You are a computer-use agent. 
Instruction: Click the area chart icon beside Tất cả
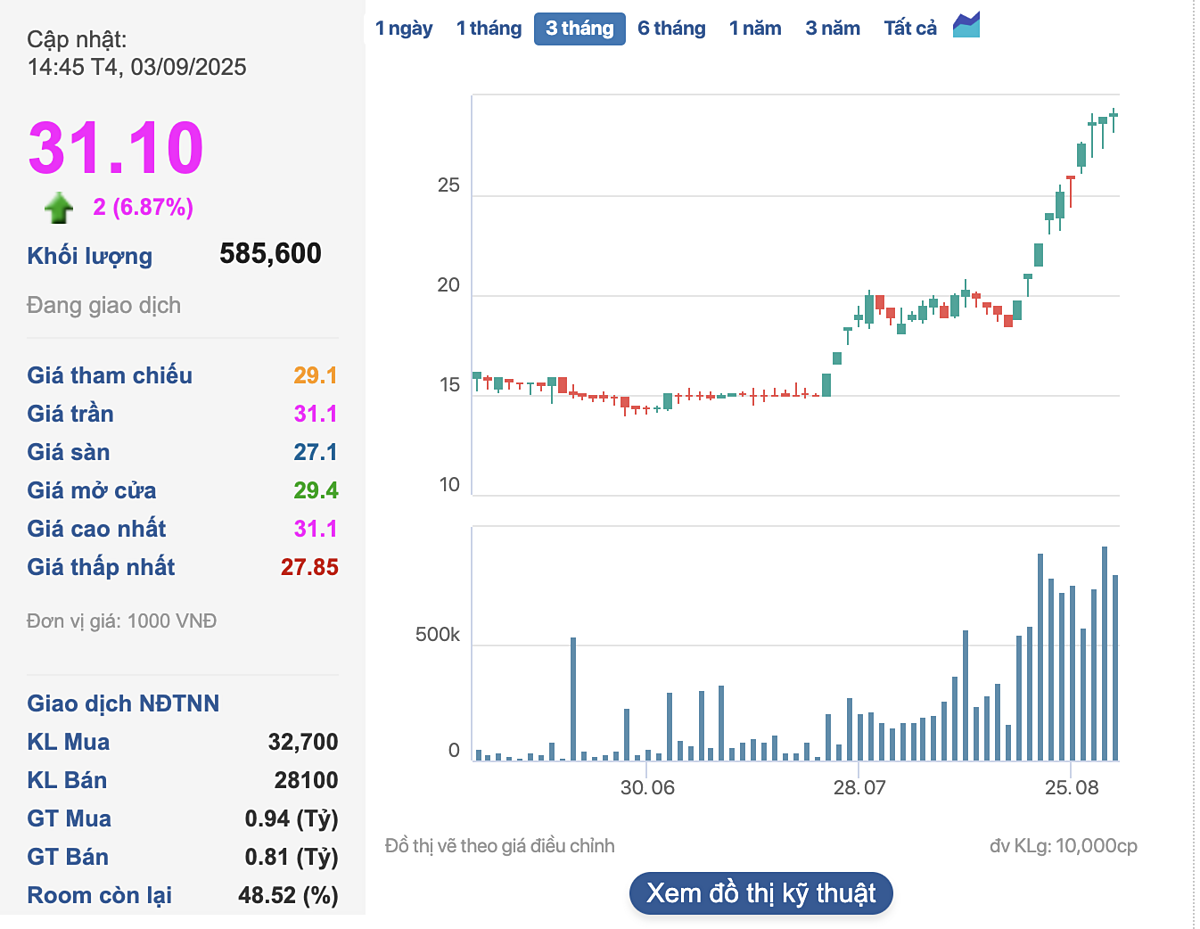pos(966,26)
